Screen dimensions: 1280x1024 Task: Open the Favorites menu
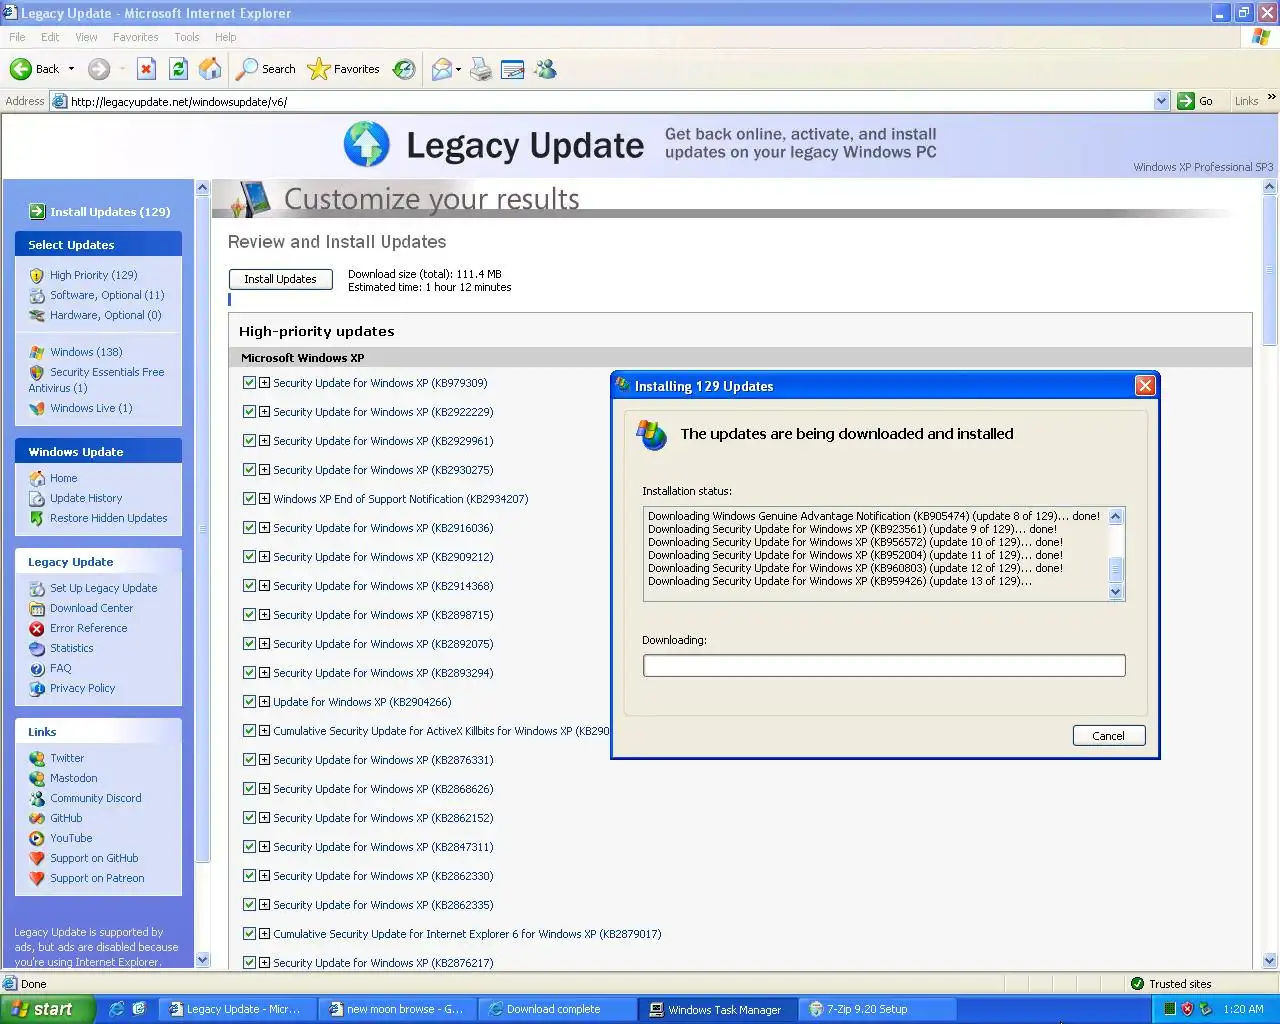(x=136, y=37)
